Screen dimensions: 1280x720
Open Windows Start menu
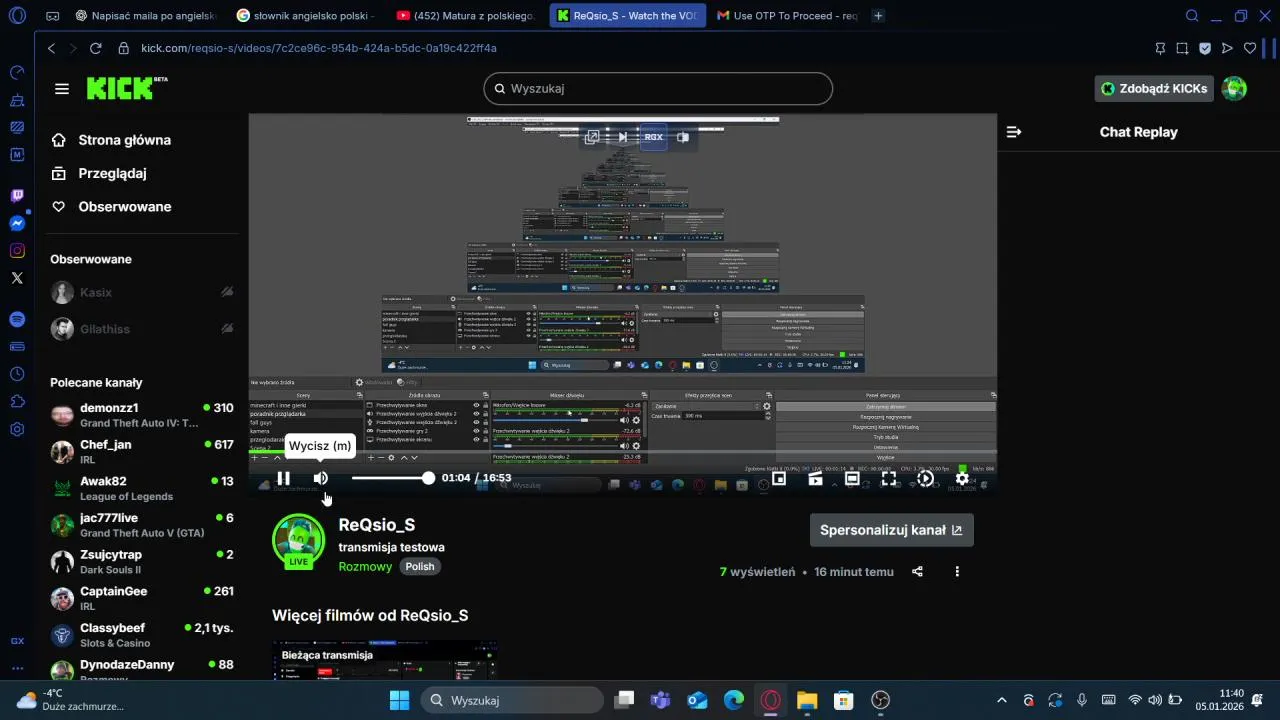(x=399, y=700)
